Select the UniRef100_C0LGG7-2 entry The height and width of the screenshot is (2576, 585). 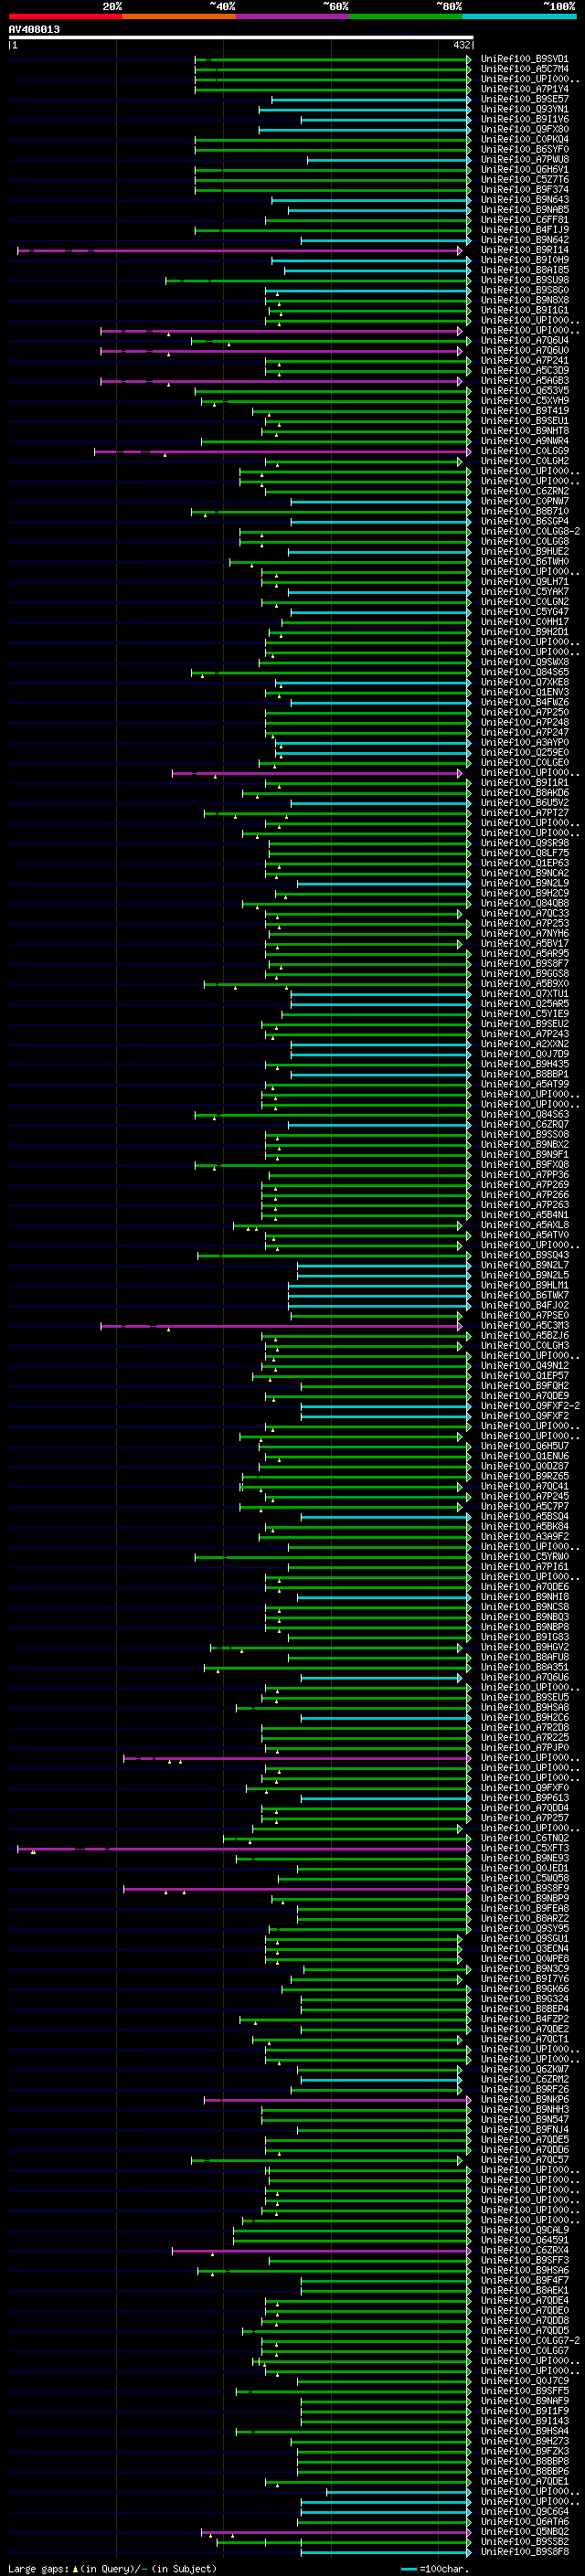click(530, 2341)
